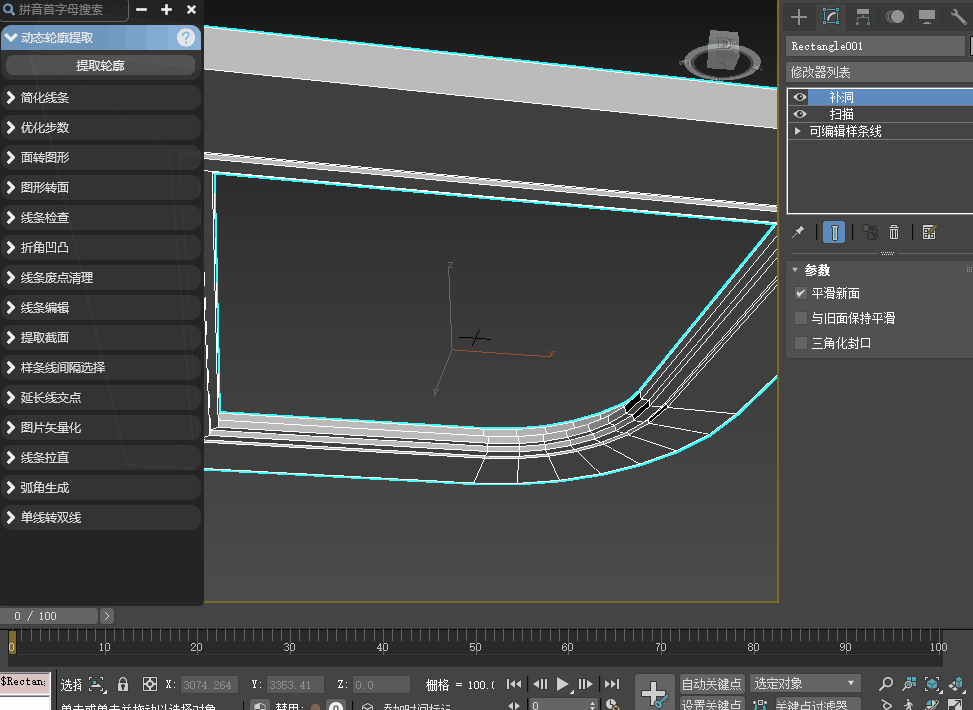Play the animation
This screenshot has height=710, width=973.
click(x=563, y=684)
